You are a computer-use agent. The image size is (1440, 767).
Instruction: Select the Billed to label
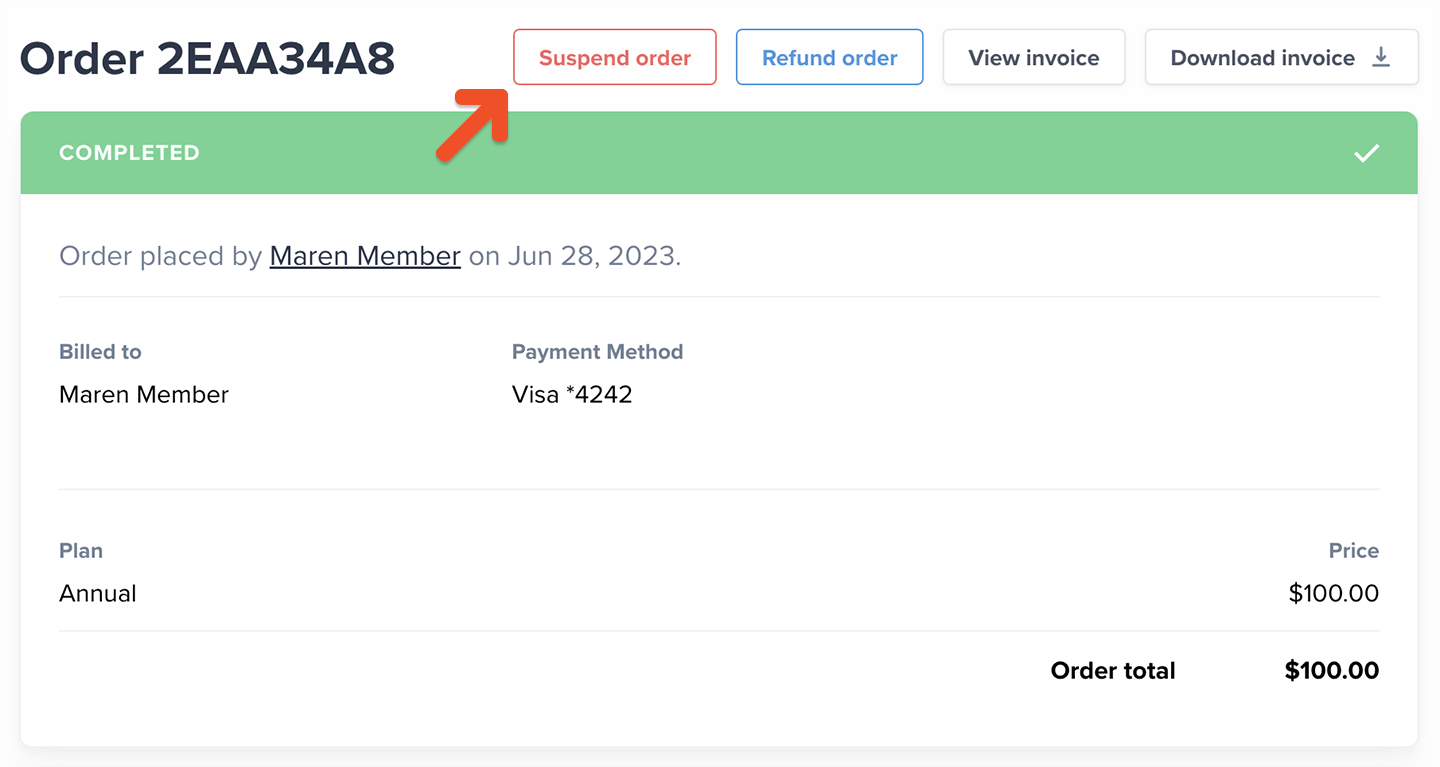(100, 352)
